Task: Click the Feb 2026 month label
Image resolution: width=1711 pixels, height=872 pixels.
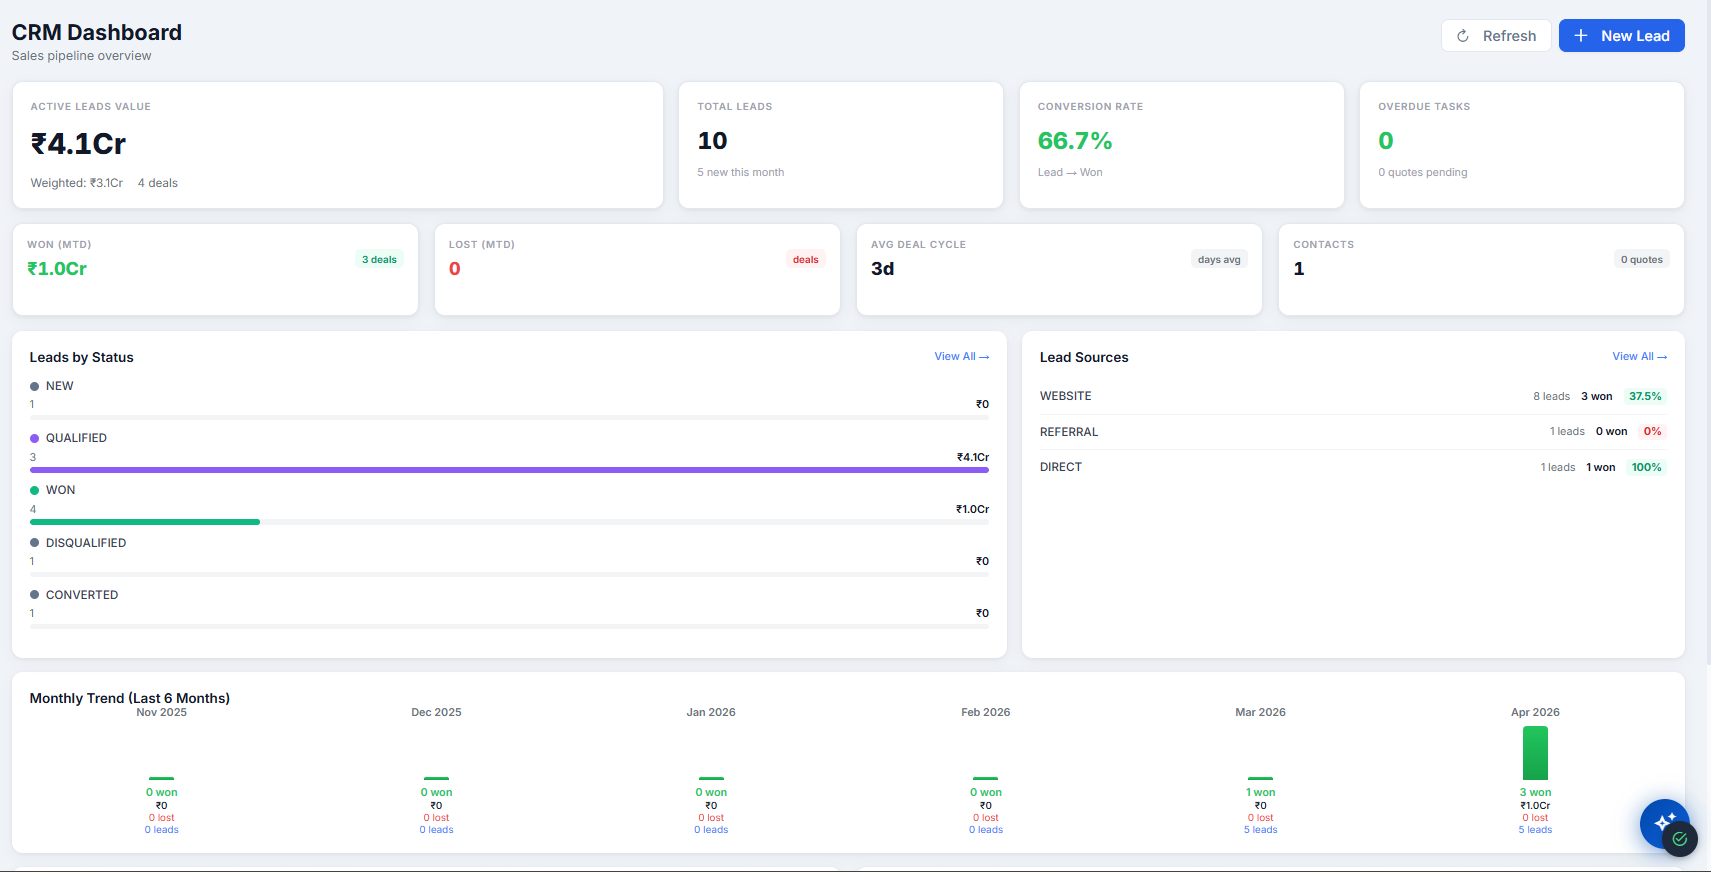Action: click(986, 712)
